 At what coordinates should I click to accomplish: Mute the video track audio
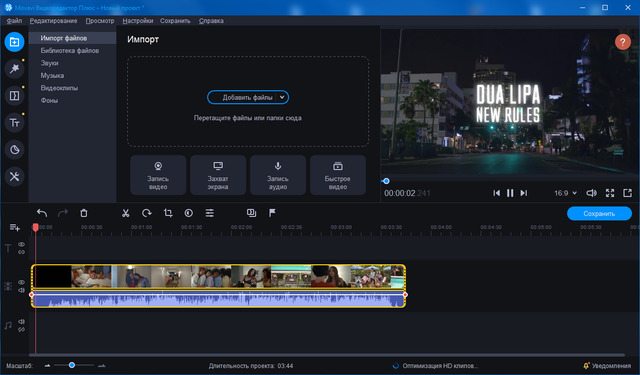pos(21,290)
